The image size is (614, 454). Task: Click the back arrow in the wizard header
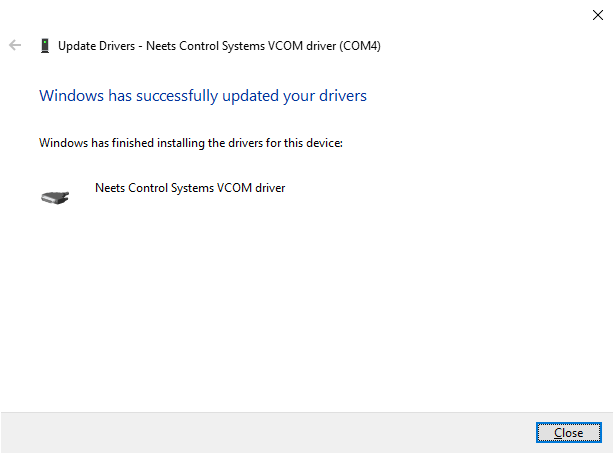point(15,45)
